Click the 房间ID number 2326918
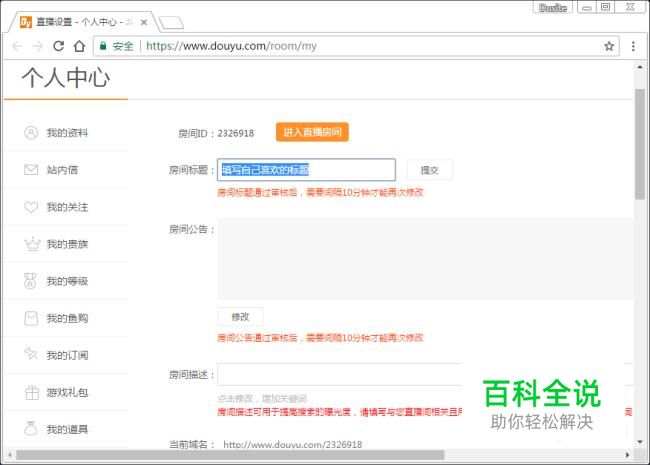 (x=236, y=133)
